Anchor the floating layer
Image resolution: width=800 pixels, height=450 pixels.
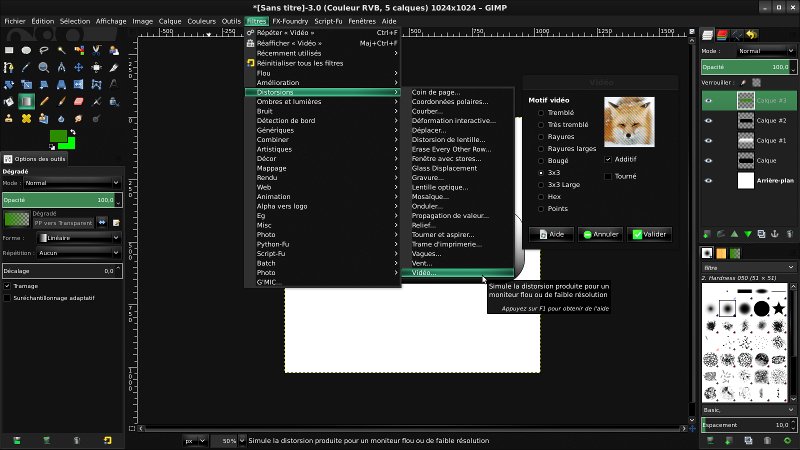(775, 234)
